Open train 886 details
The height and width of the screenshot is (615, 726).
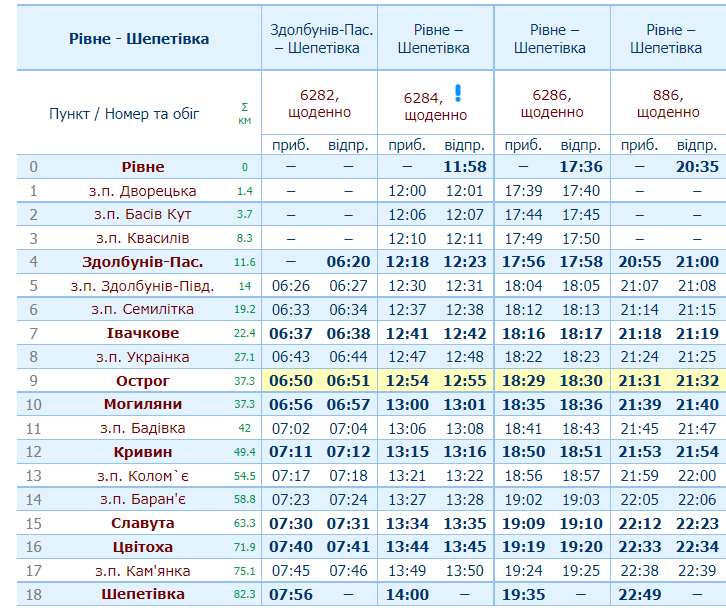(x=667, y=95)
